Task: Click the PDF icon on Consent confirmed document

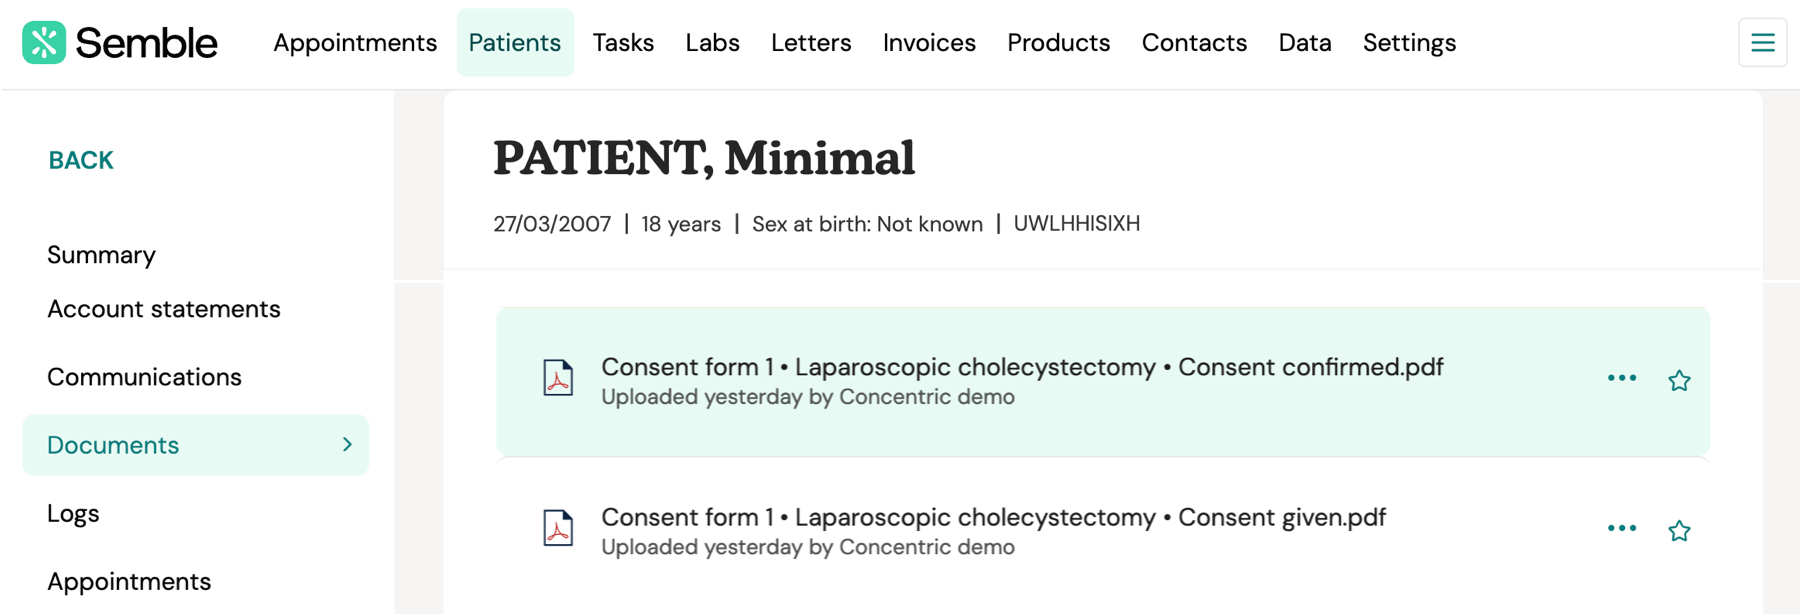Action: (x=559, y=380)
